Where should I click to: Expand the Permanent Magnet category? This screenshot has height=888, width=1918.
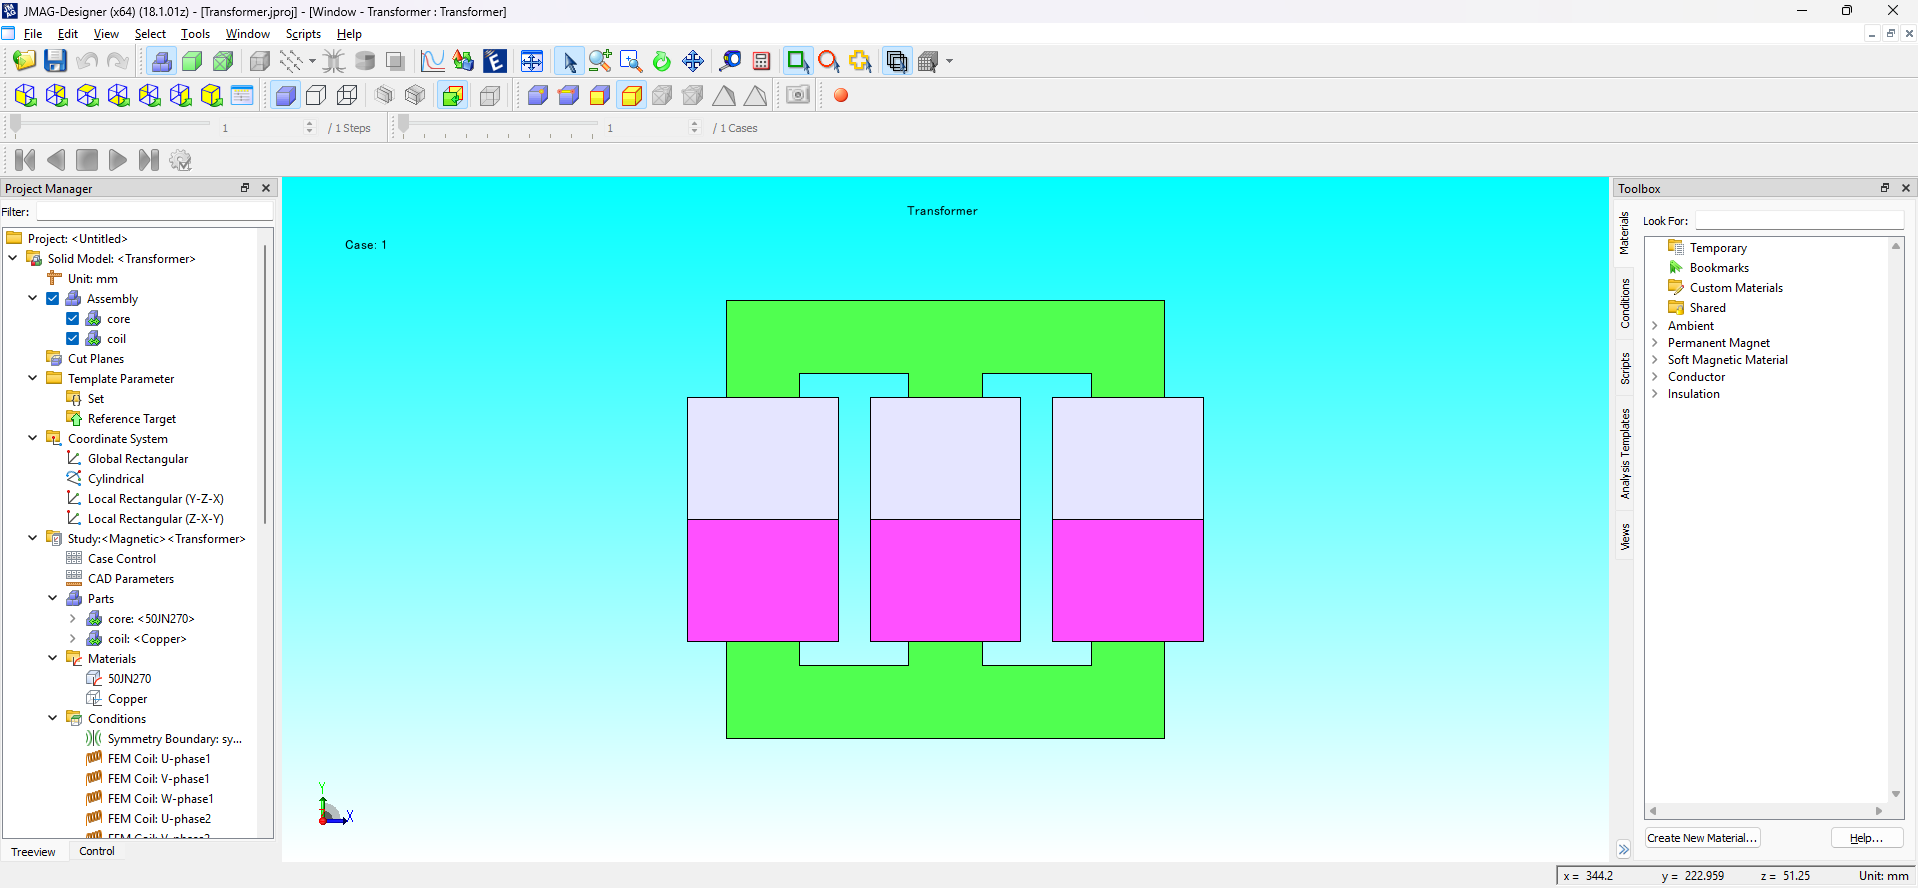(1655, 343)
